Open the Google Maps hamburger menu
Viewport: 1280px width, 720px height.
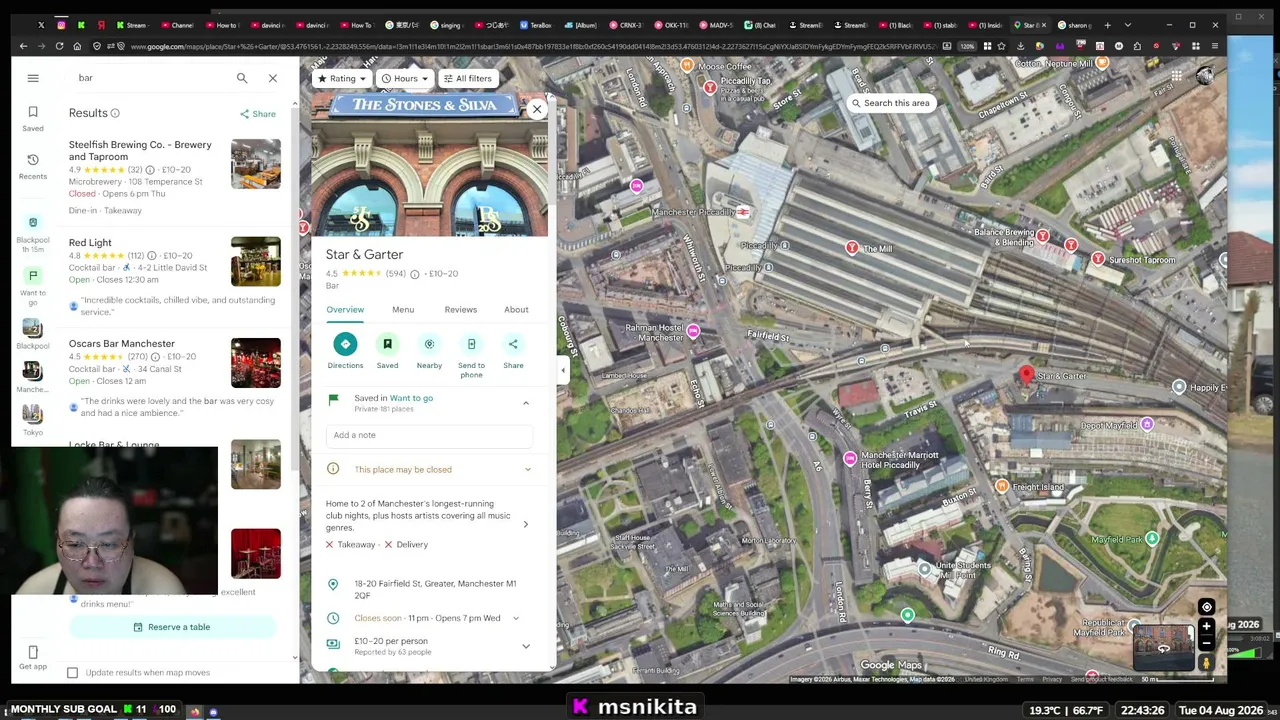pos(33,78)
